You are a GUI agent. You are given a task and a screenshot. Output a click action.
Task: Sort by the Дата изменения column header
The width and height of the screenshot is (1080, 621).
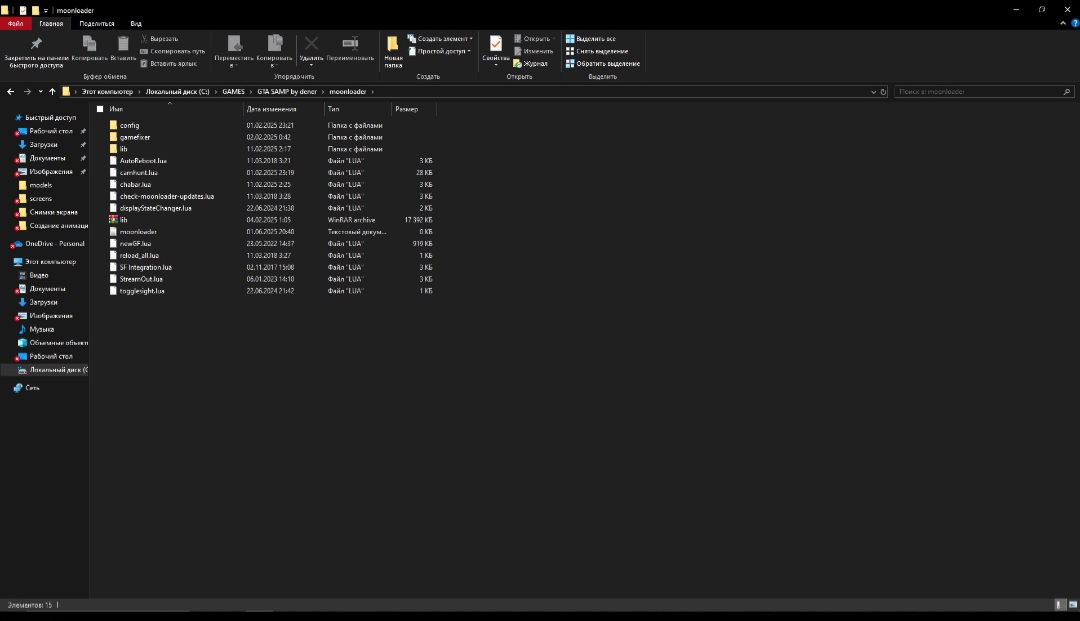click(271, 109)
